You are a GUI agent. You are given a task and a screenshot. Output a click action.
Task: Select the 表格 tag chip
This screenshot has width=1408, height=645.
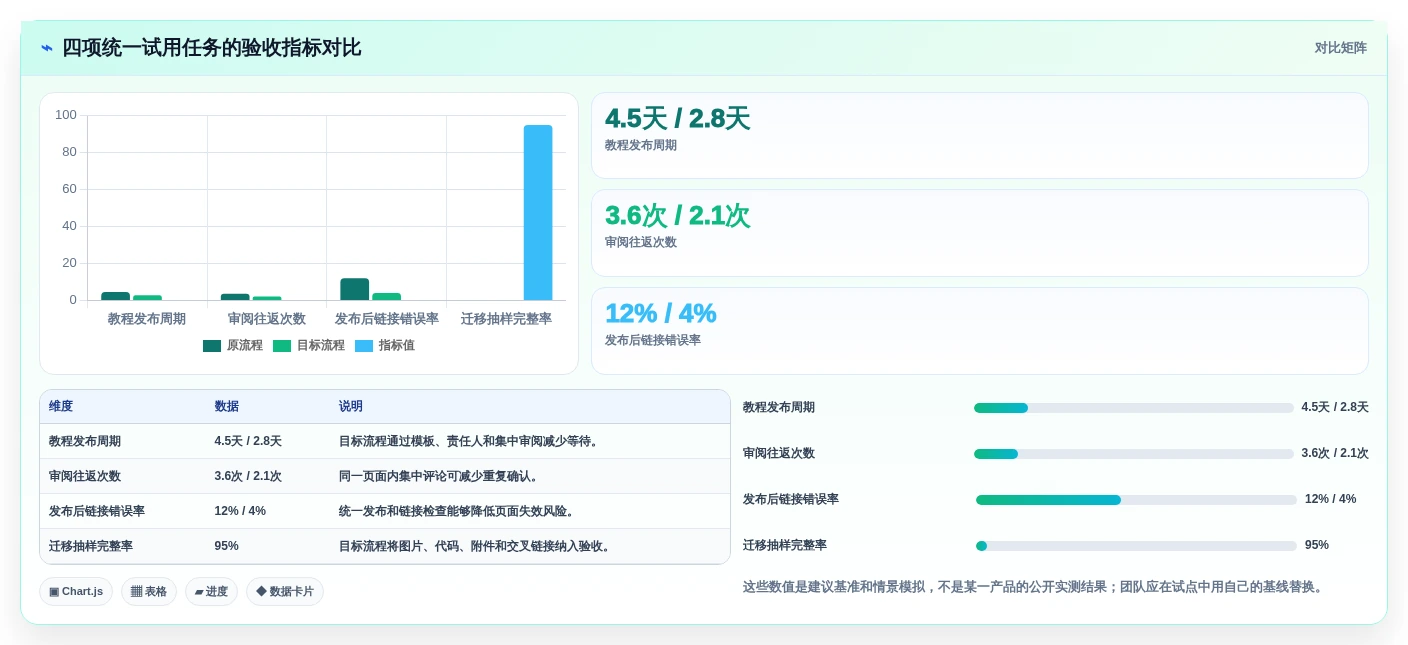149,591
